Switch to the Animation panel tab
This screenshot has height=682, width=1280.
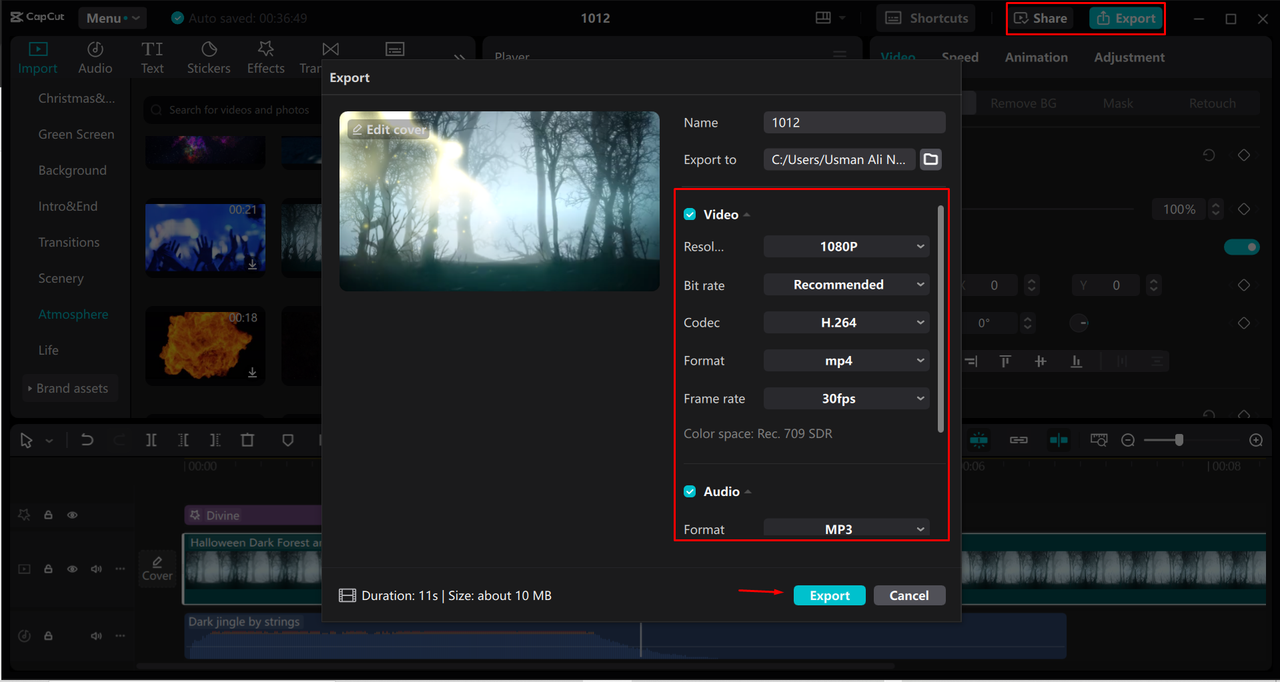tap(1036, 57)
